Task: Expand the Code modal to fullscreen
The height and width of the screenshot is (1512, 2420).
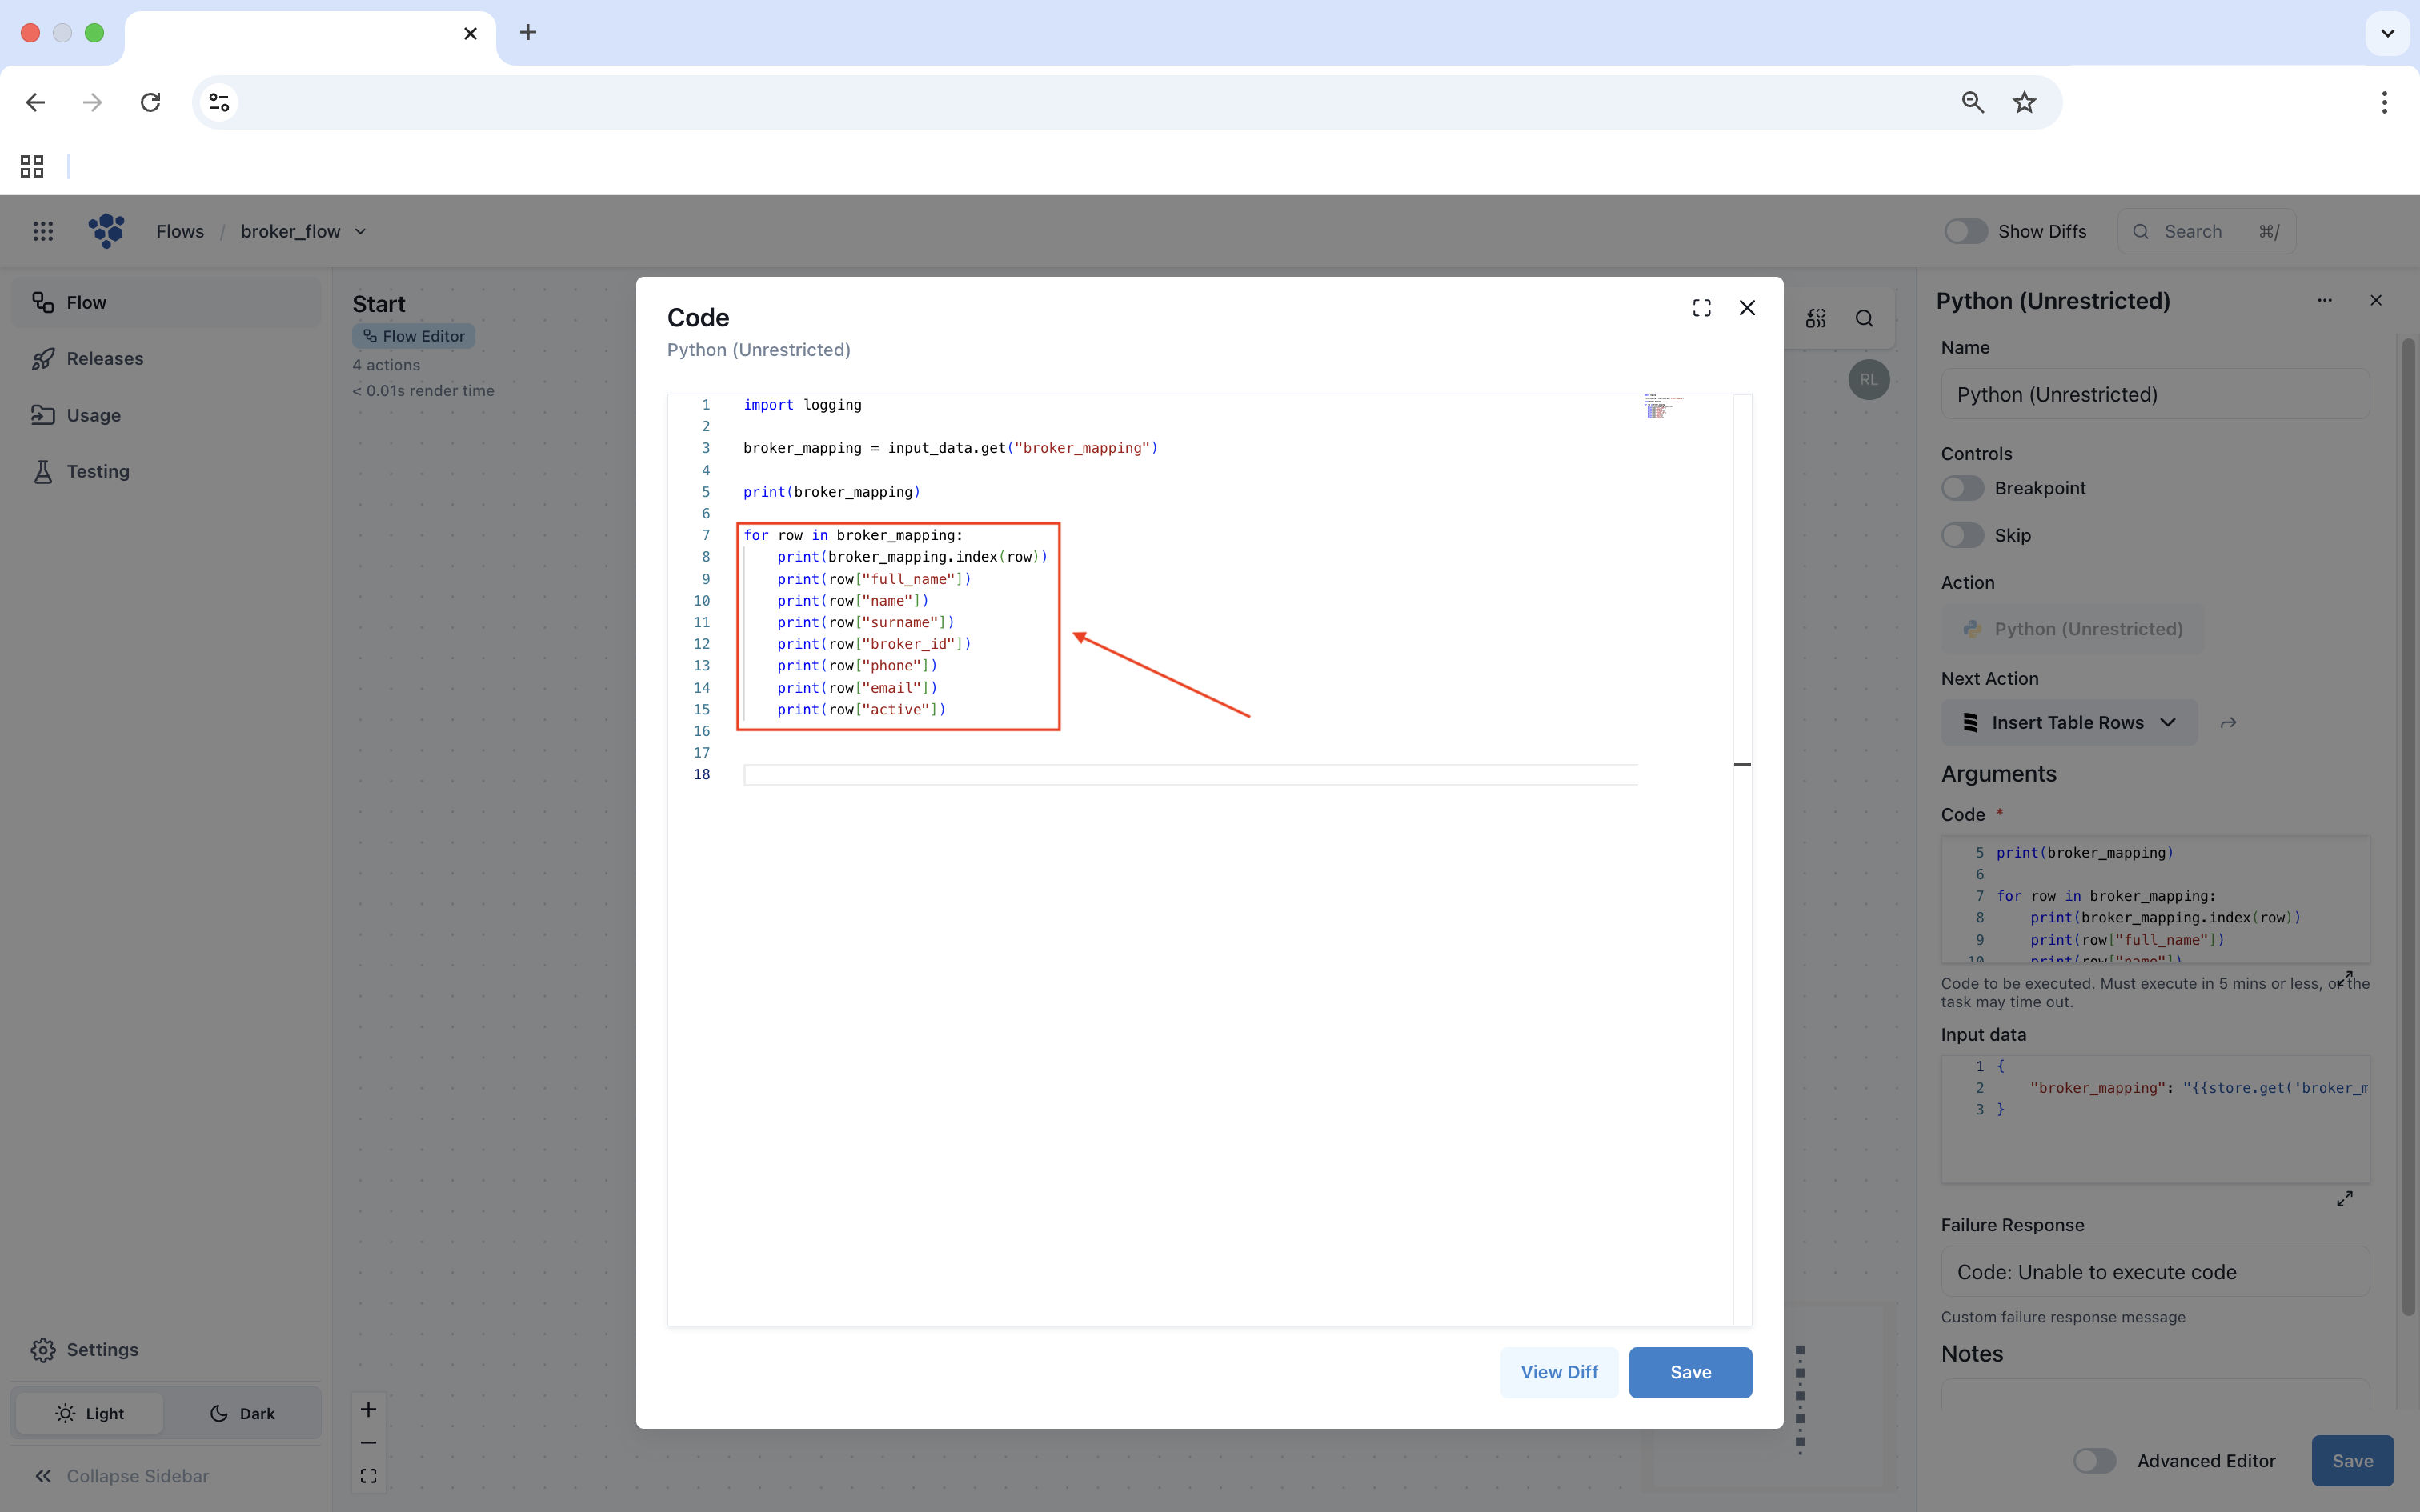Action: pos(1701,308)
